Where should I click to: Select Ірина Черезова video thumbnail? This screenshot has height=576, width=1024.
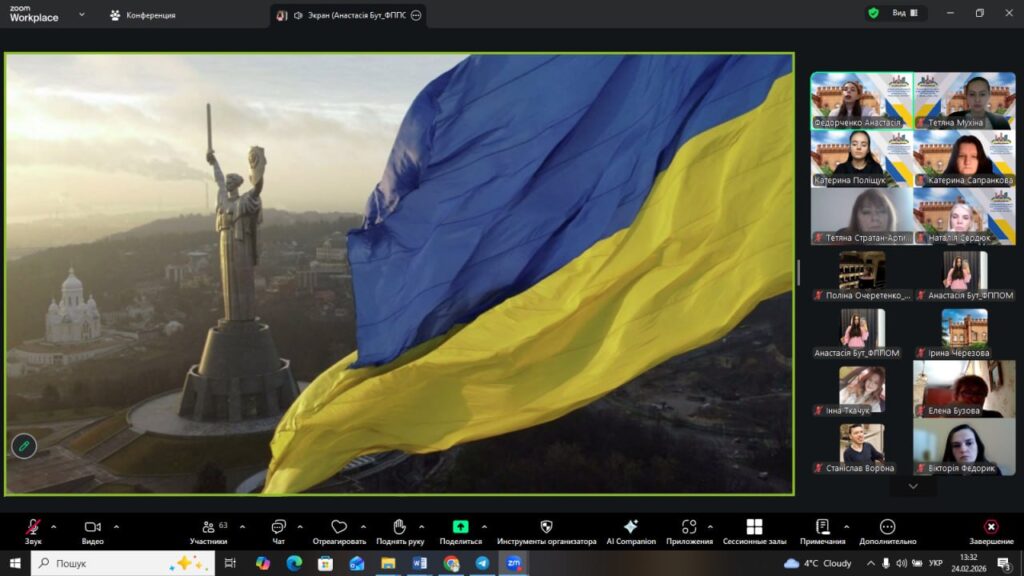964,333
